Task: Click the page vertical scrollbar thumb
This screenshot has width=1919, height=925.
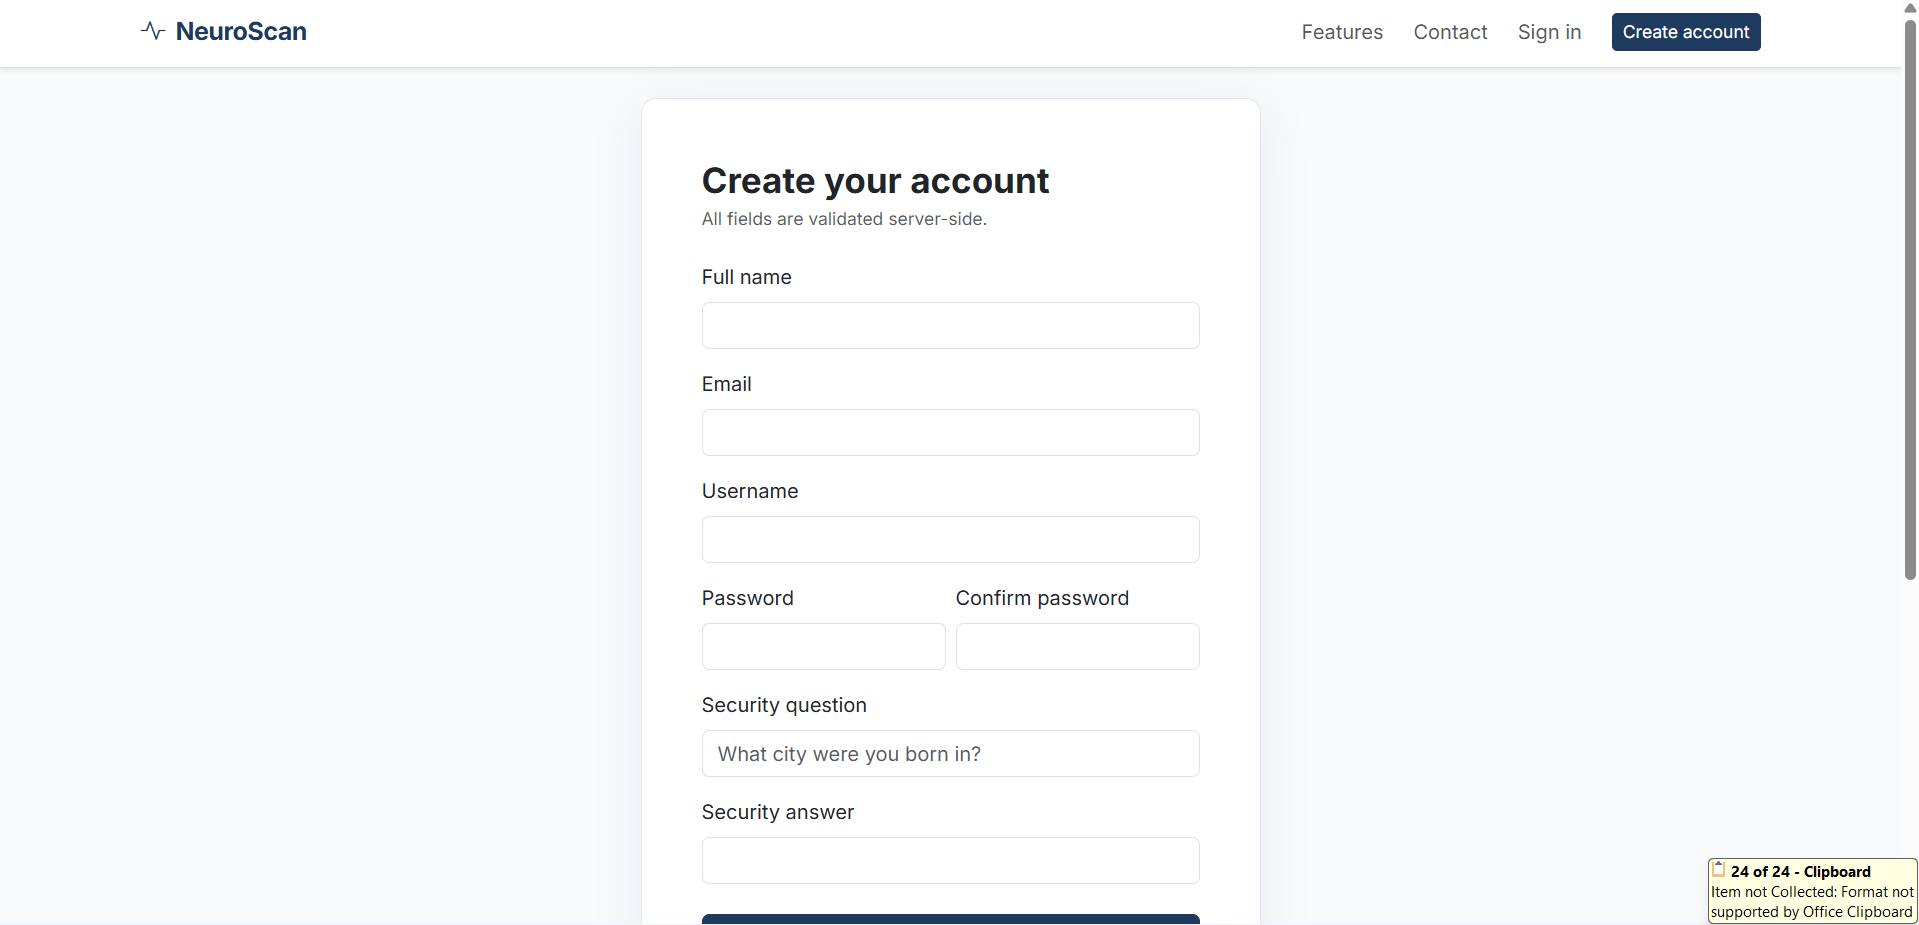Action: coord(1910,298)
